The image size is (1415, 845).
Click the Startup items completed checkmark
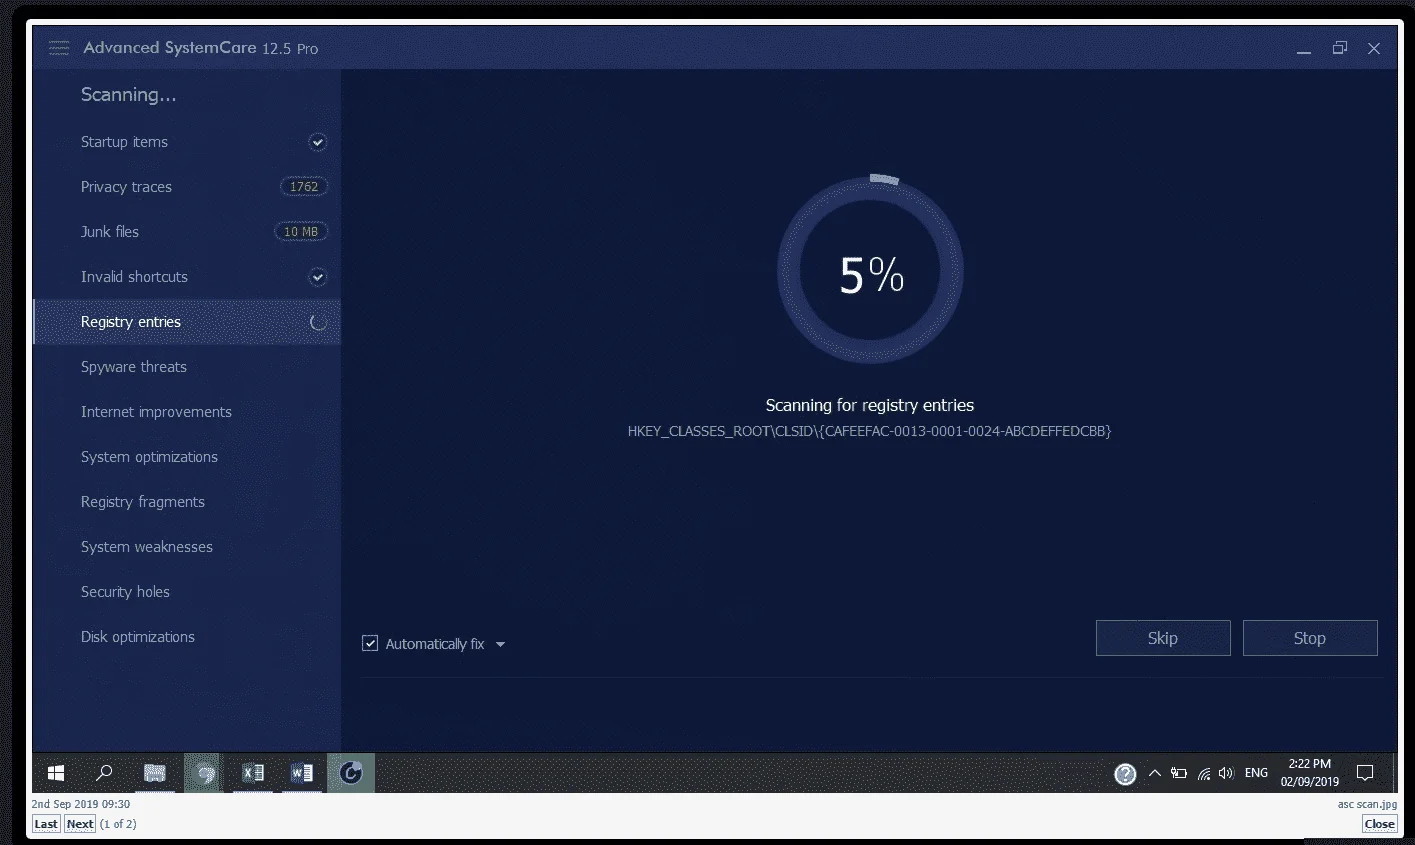pyautogui.click(x=317, y=142)
